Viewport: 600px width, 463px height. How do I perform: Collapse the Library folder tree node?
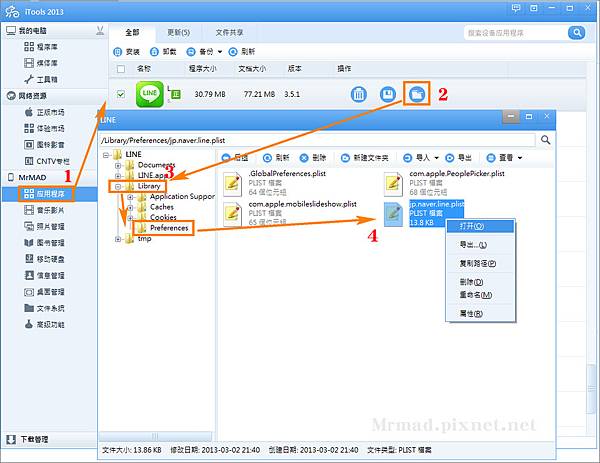[x=118, y=187]
